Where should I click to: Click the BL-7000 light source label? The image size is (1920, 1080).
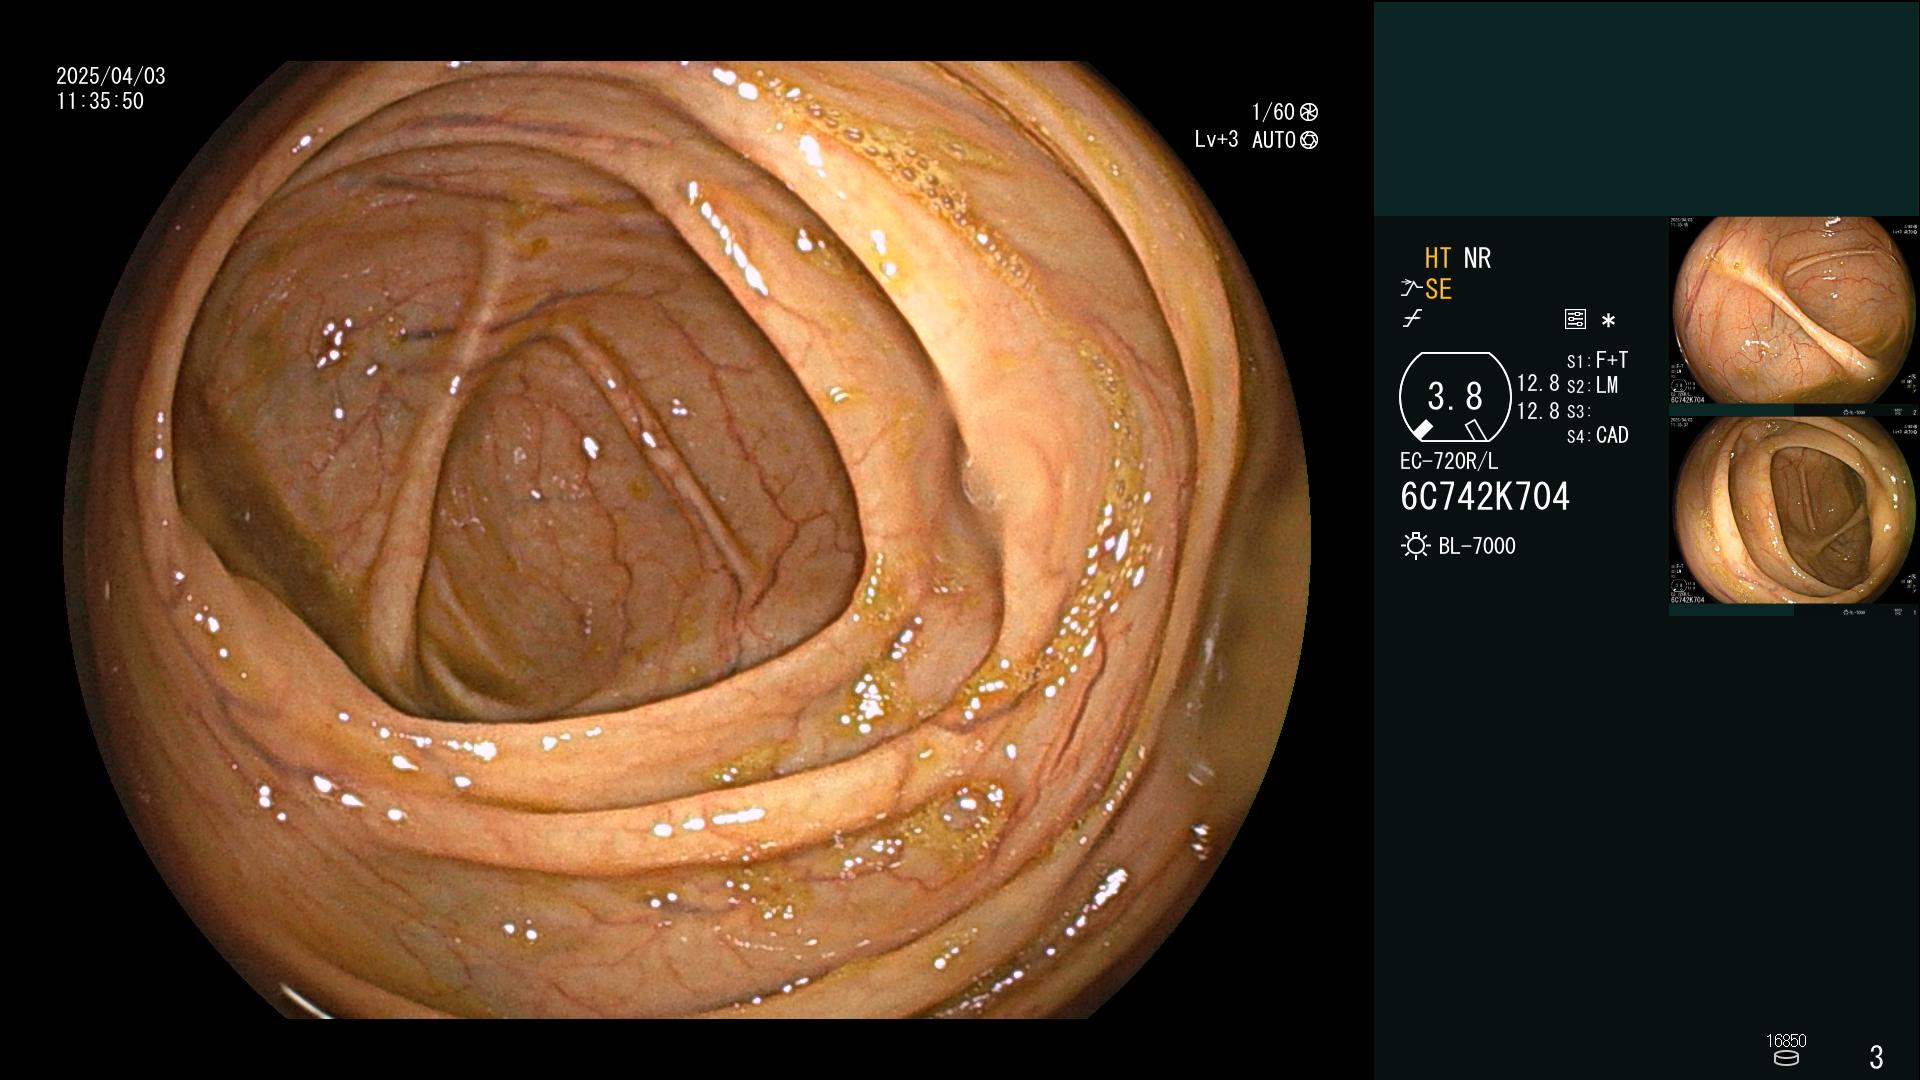[x=1477, y=546]
